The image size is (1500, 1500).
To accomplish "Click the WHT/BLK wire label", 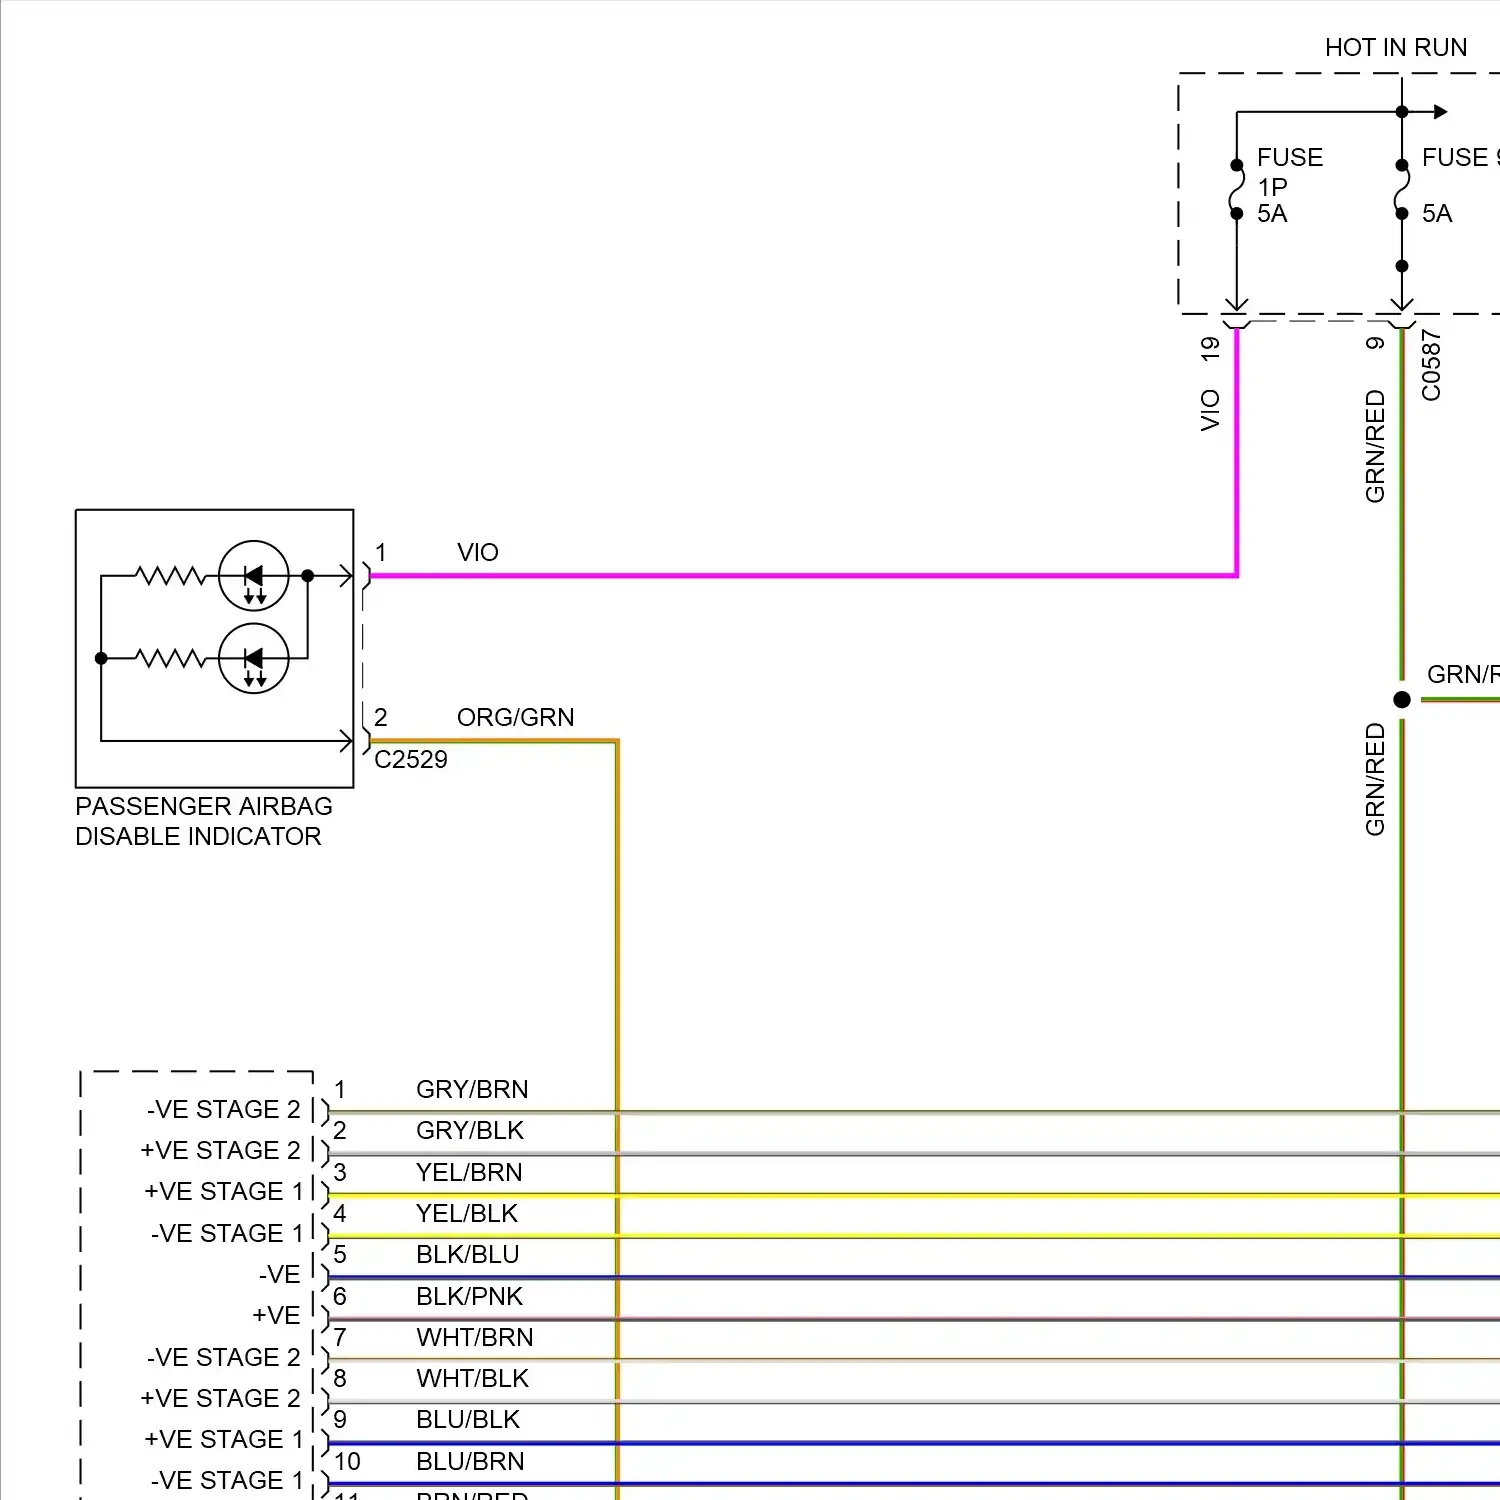I will point(472,1378).
